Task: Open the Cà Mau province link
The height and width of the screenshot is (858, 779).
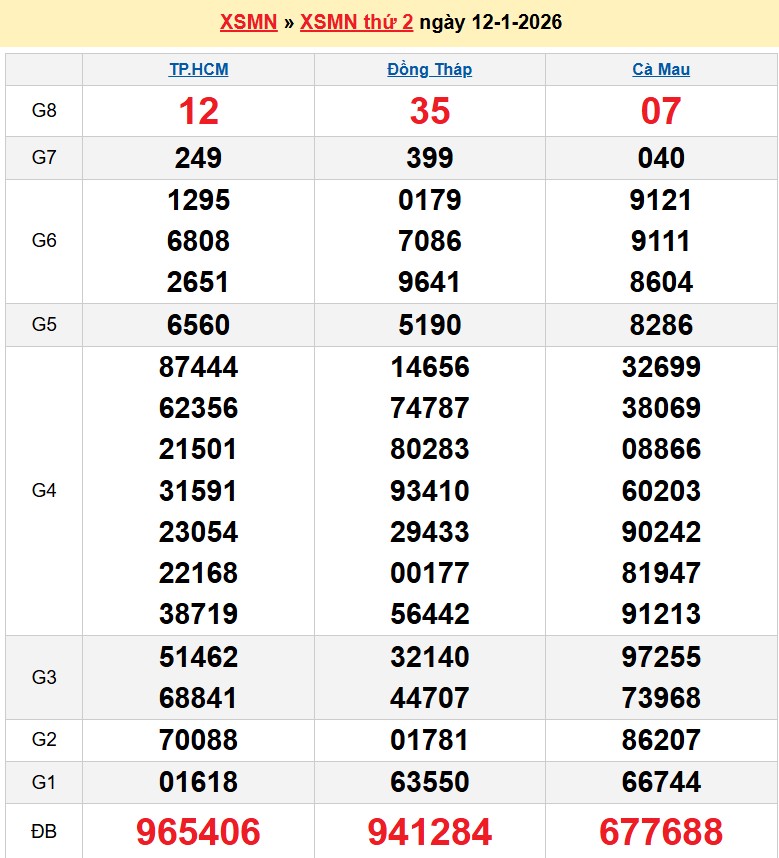Action: (661, 70)
